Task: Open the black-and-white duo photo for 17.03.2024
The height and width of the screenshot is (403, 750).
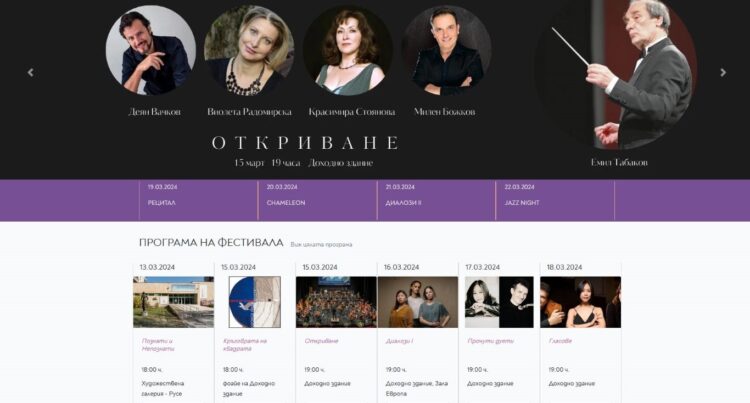Action: click(499, 302)
